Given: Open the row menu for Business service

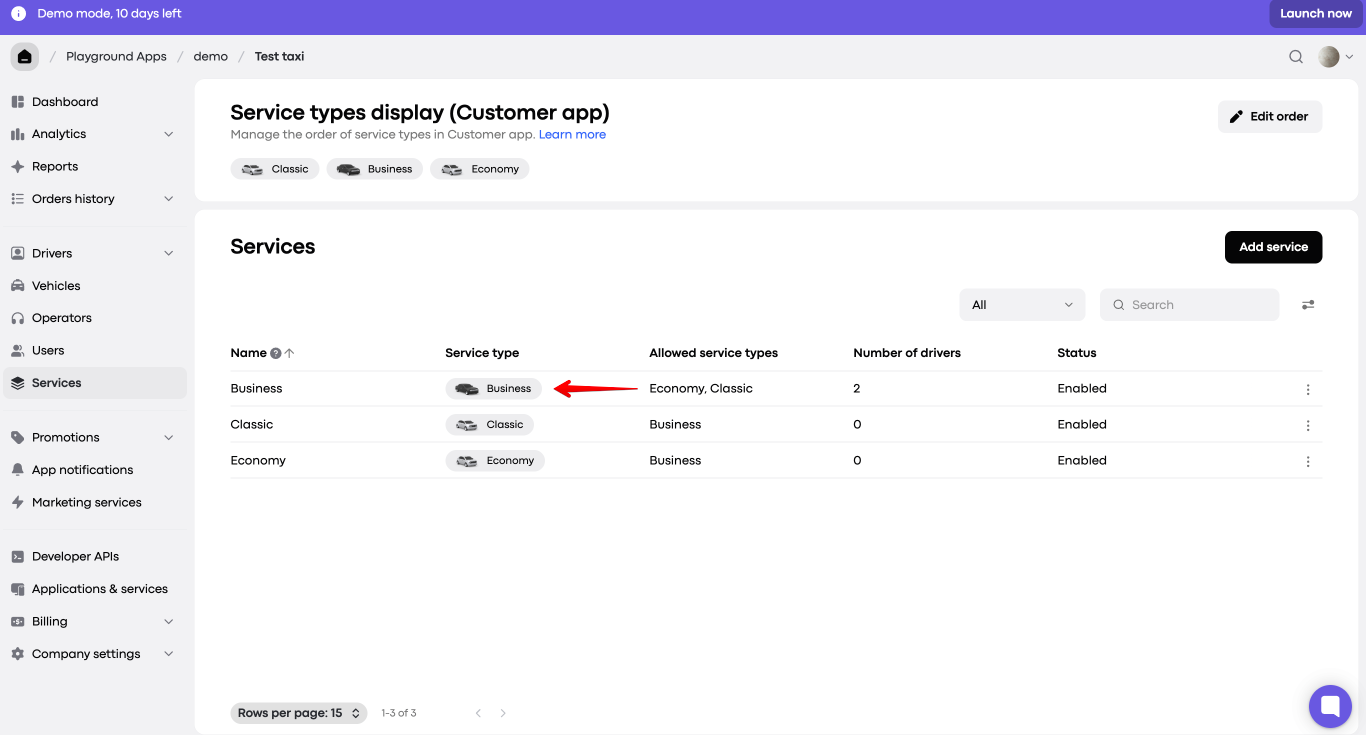Looking at the screenshot, I should 1308,389.
